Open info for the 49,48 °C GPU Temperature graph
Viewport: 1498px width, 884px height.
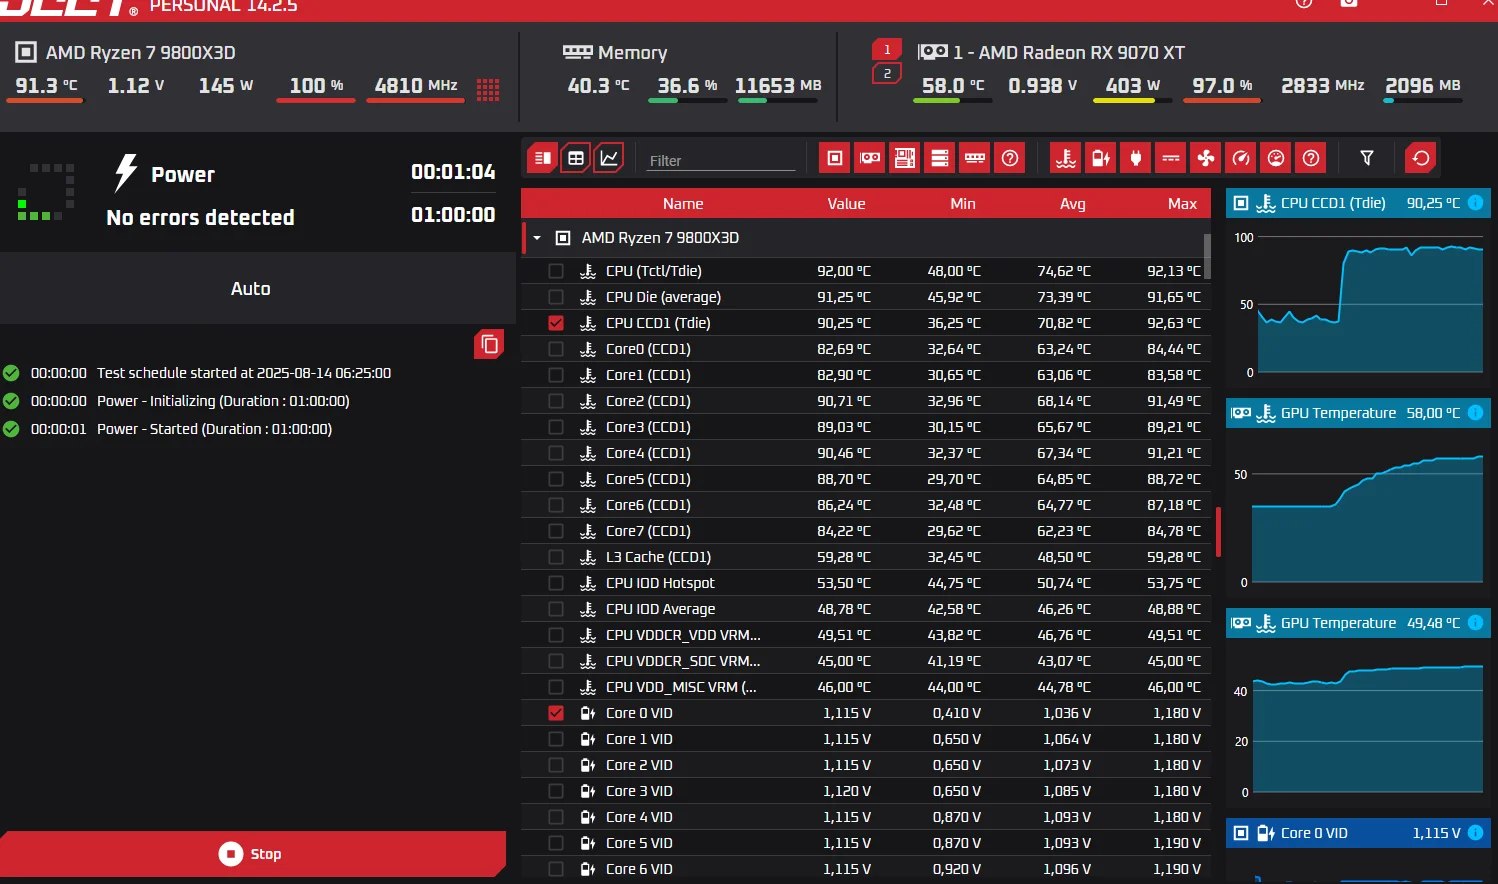[x=1475, y=623]
